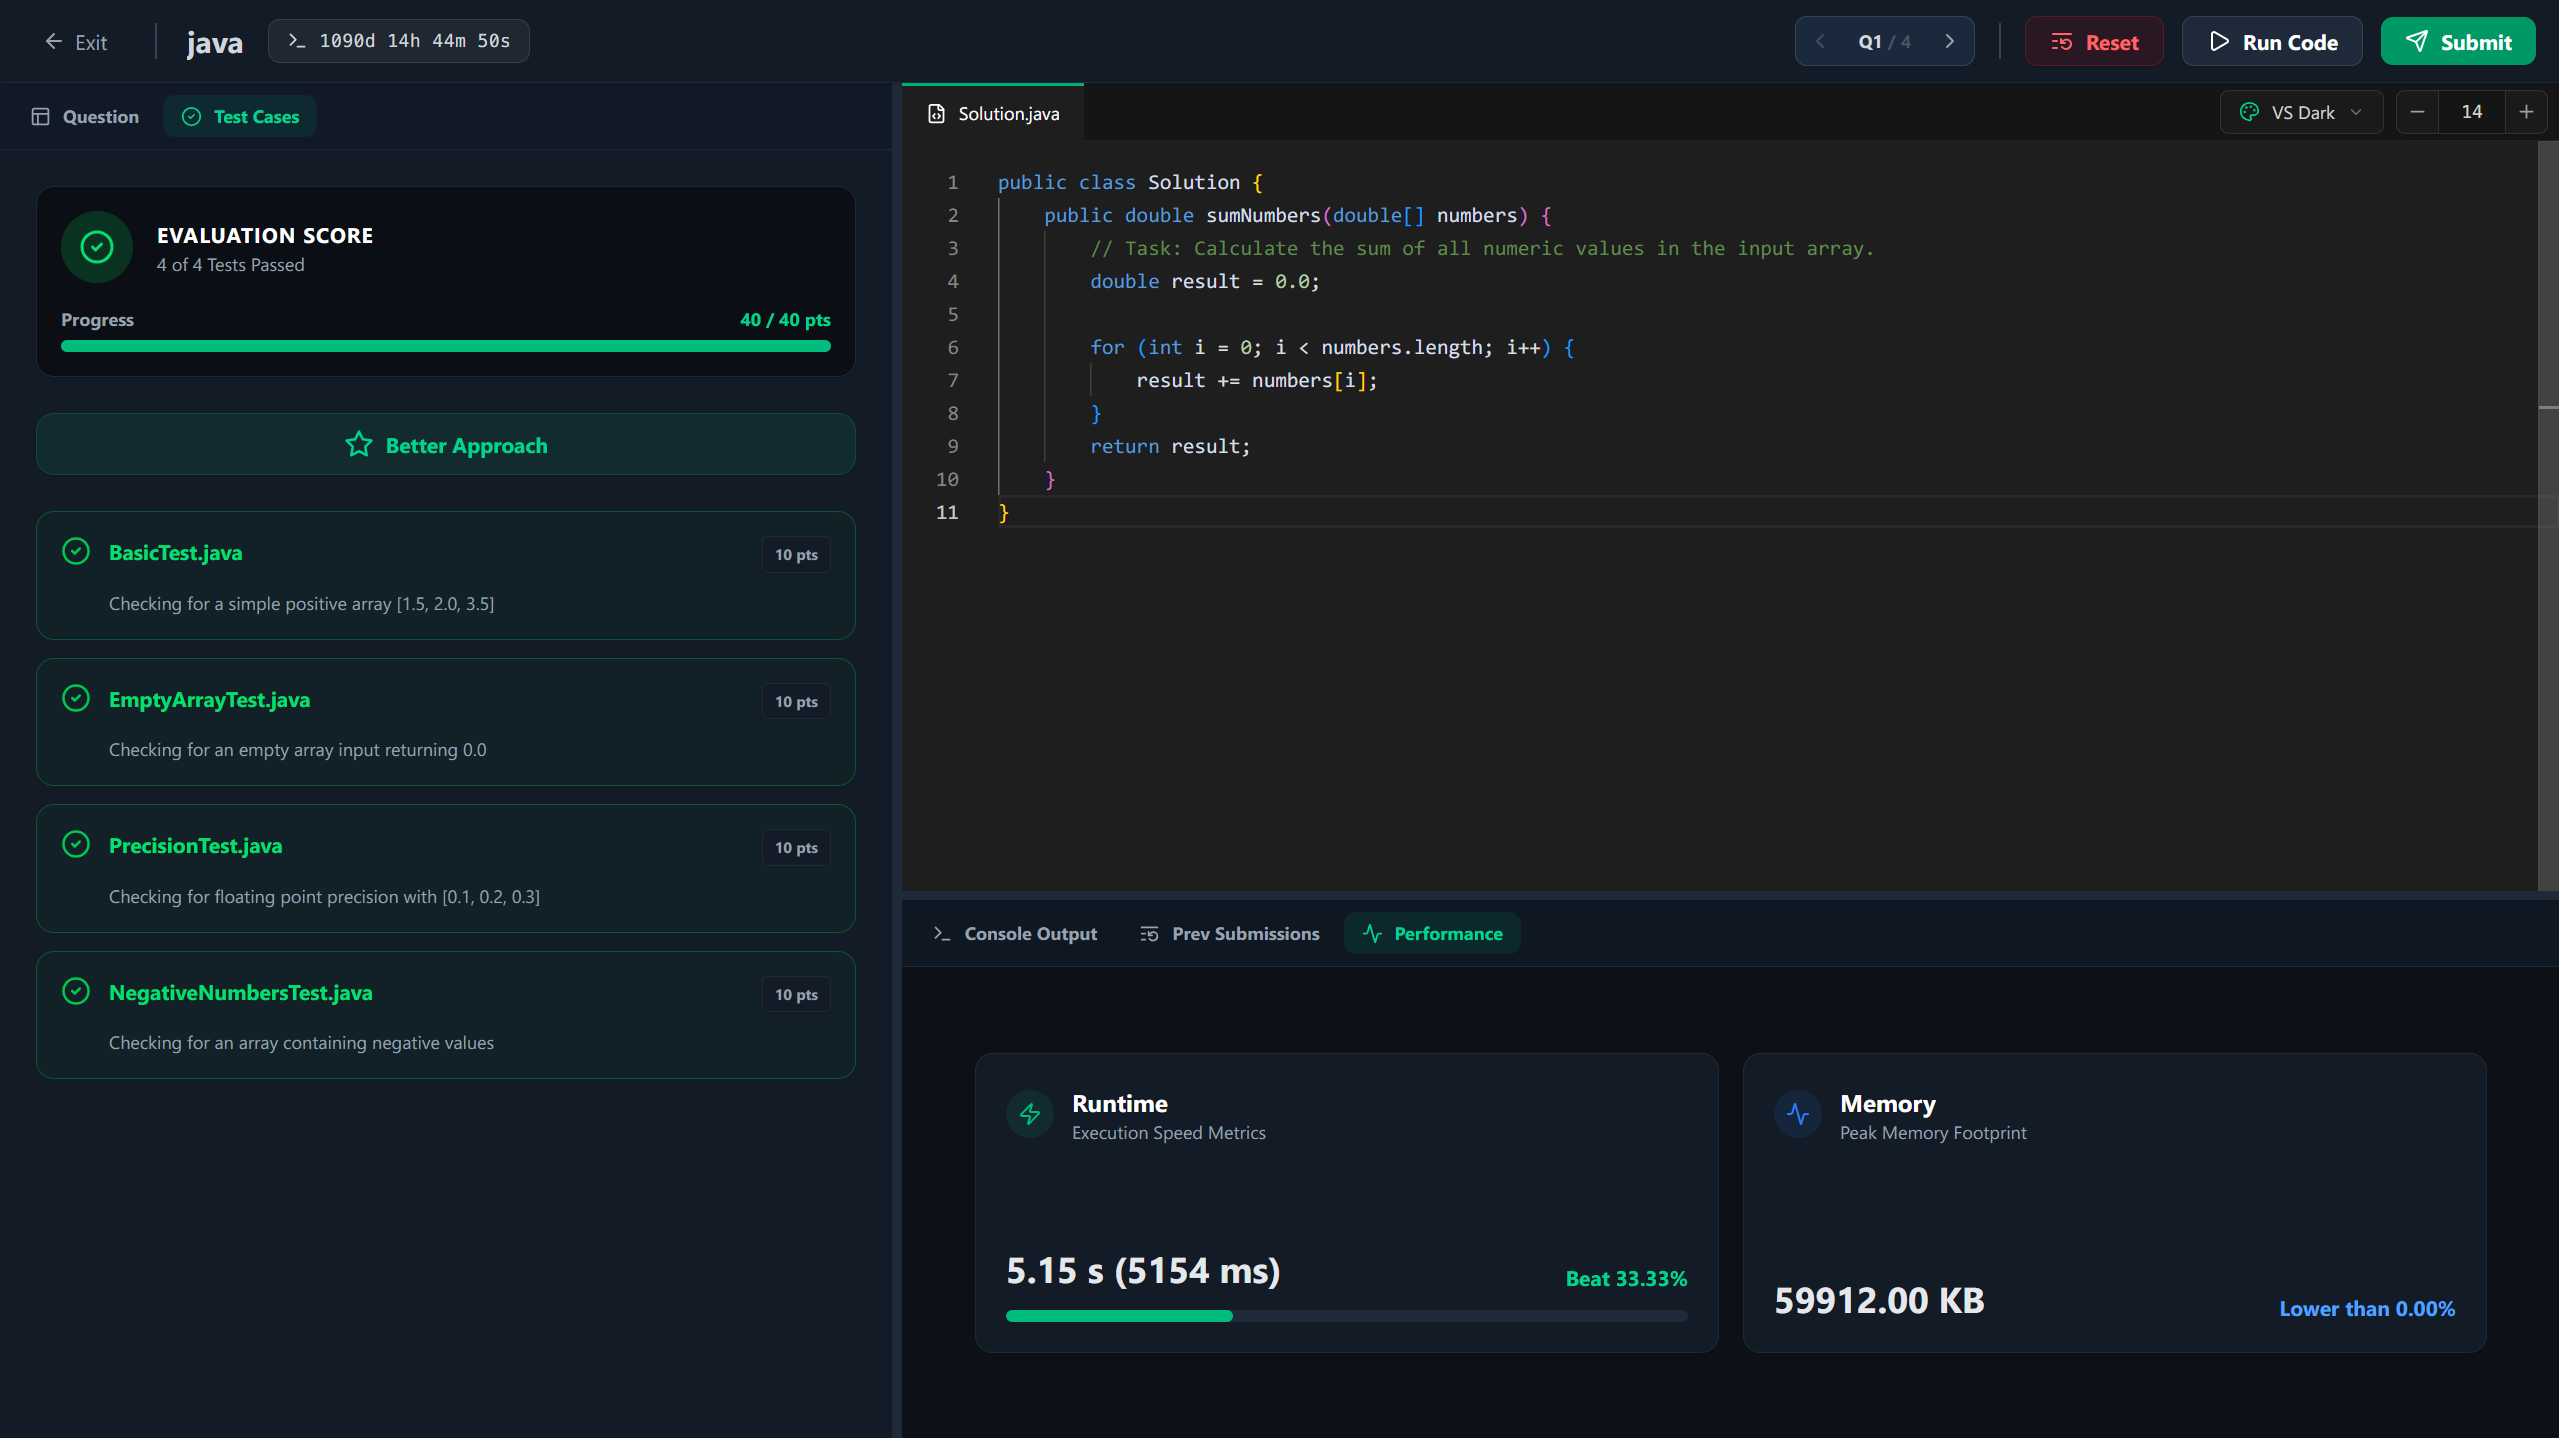The image size is (2559, 1438).
Task: Place cursor on the return result line
Action: click(x=1170, y=446)
